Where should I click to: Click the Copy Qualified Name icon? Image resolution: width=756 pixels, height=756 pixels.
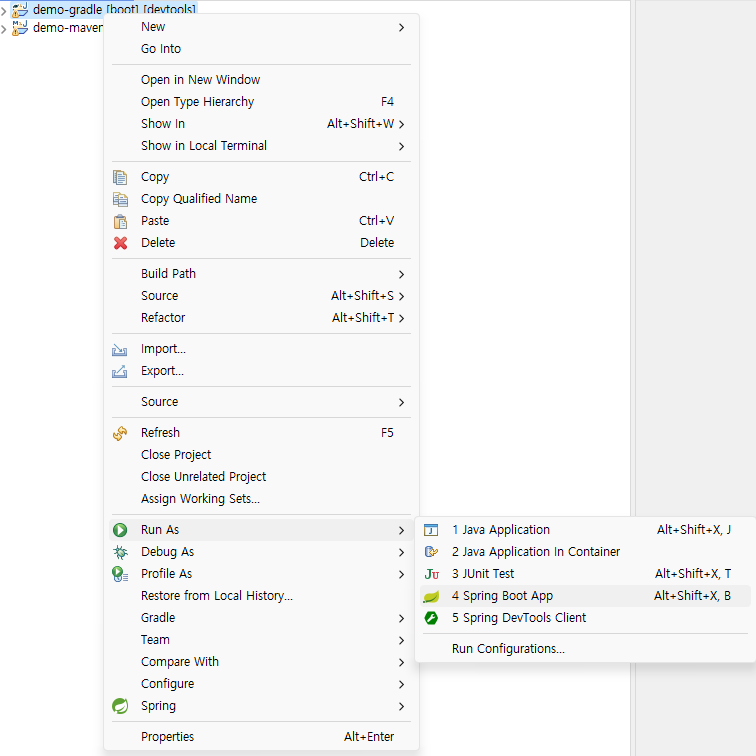click(x=120, y=199)
